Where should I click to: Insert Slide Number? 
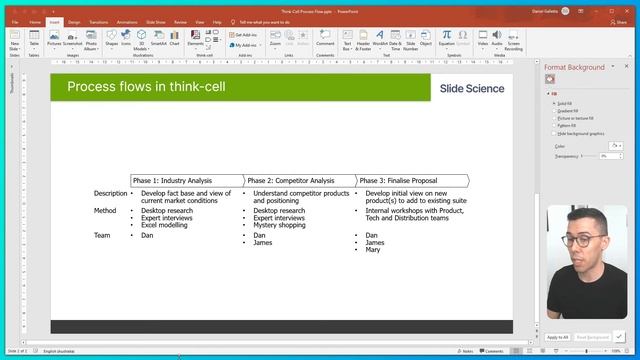[x=411, y=40]
